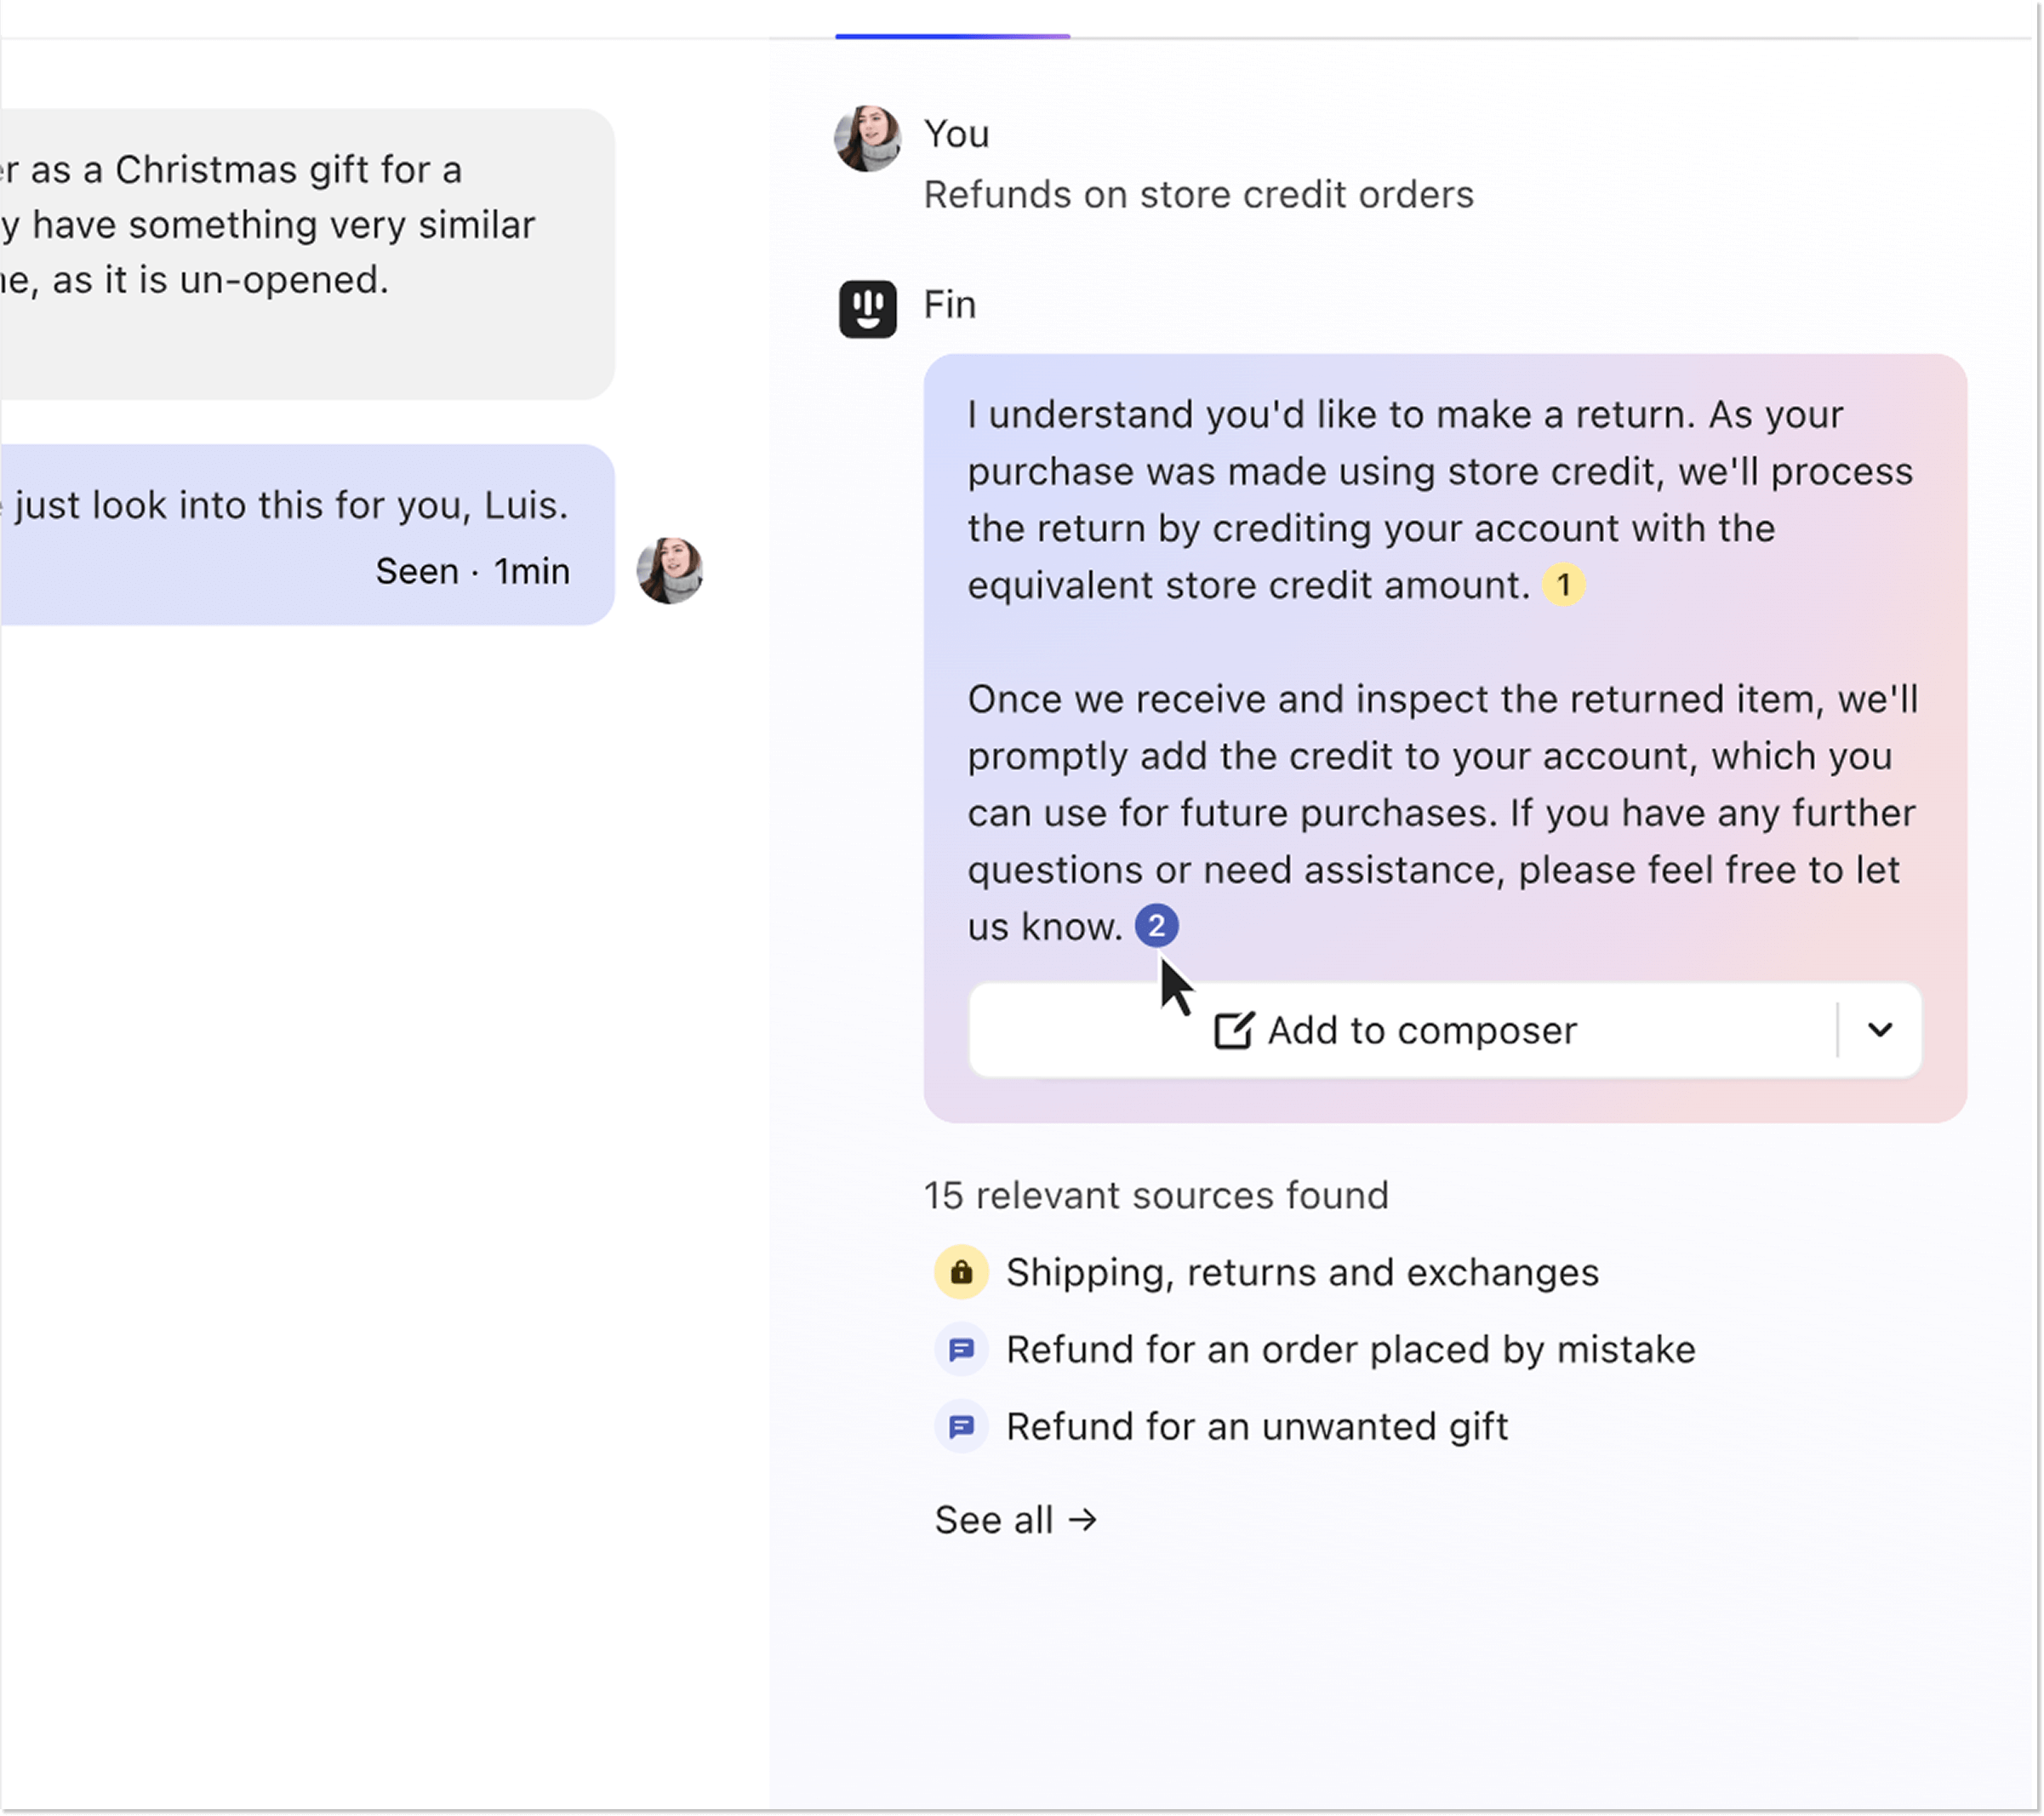Expand the full list of relevant sources
The height and width of the screenshot is (1816, 2044).
click(x=1016, y=1519)
